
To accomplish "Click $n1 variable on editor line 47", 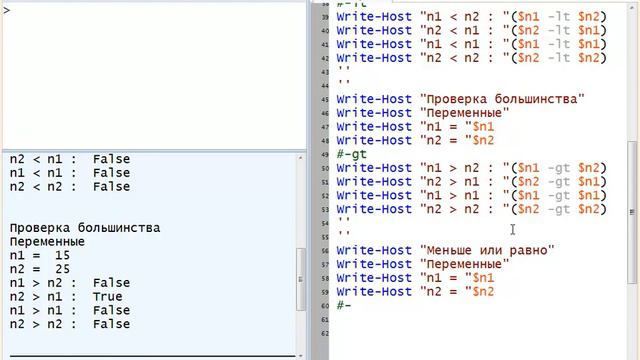I will pyautogui.click(x=483, y=127).
